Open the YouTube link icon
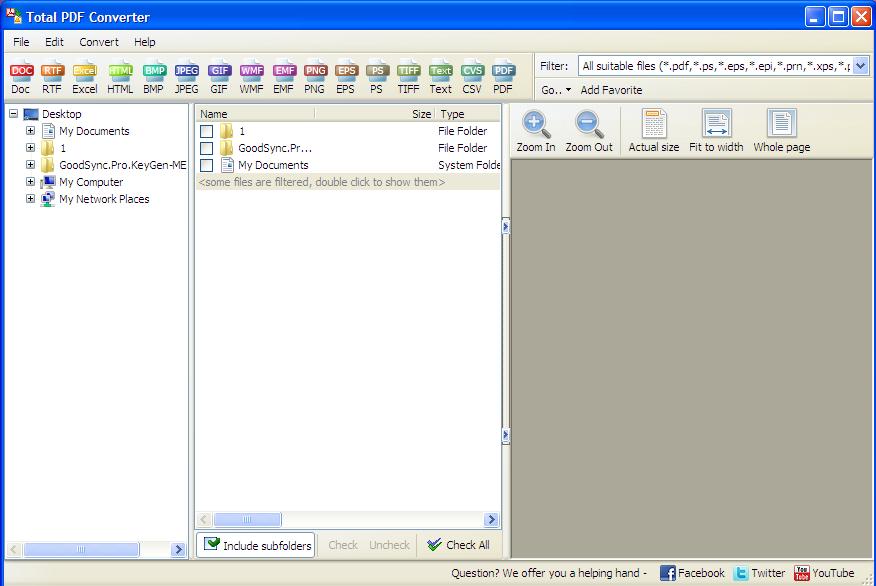 tap(802, 573)
